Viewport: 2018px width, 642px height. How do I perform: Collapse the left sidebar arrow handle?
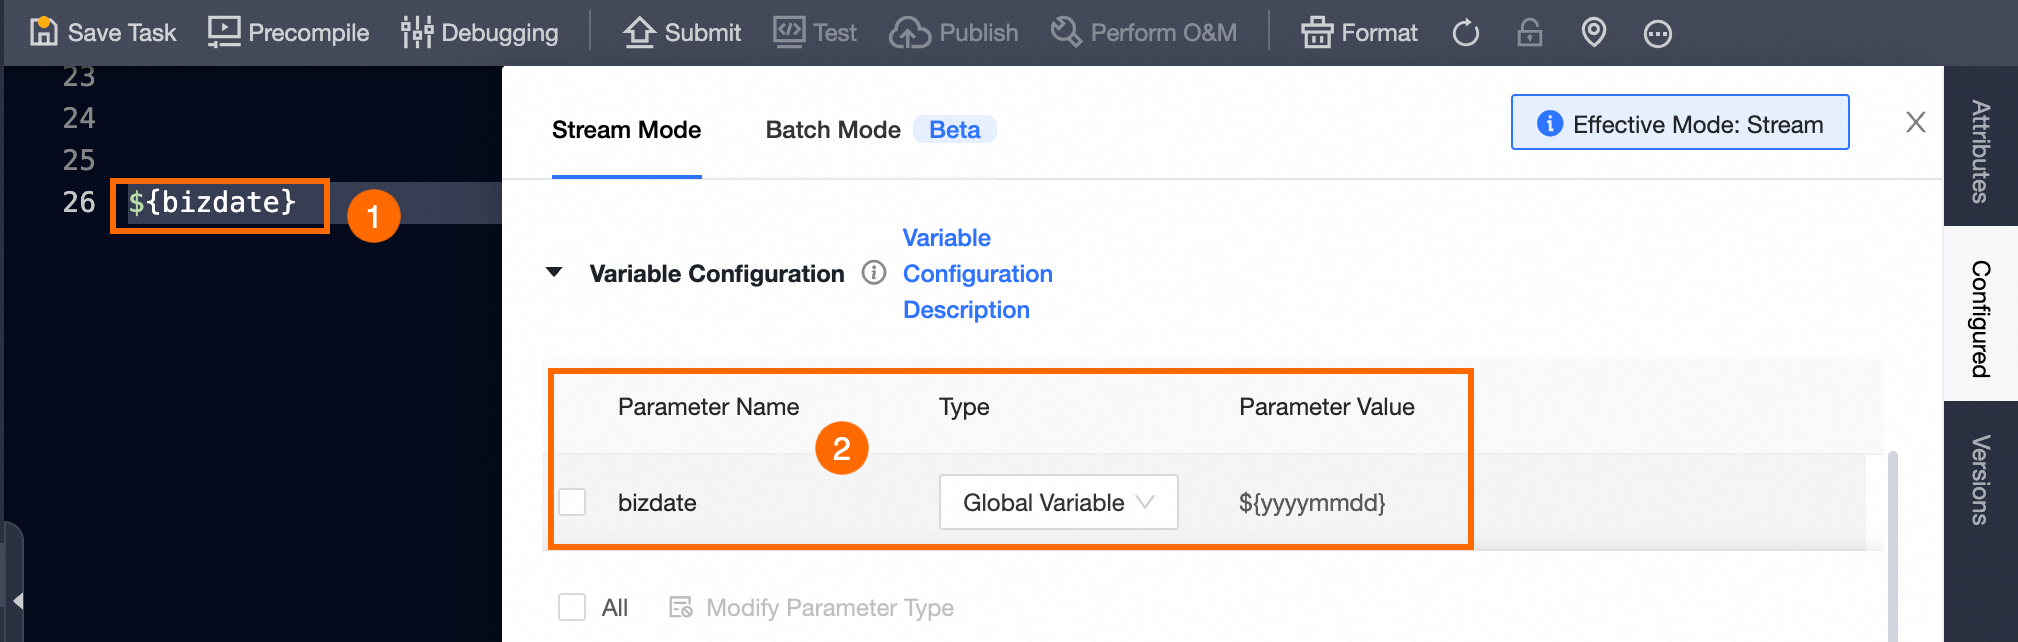click(x=17, y=600)
